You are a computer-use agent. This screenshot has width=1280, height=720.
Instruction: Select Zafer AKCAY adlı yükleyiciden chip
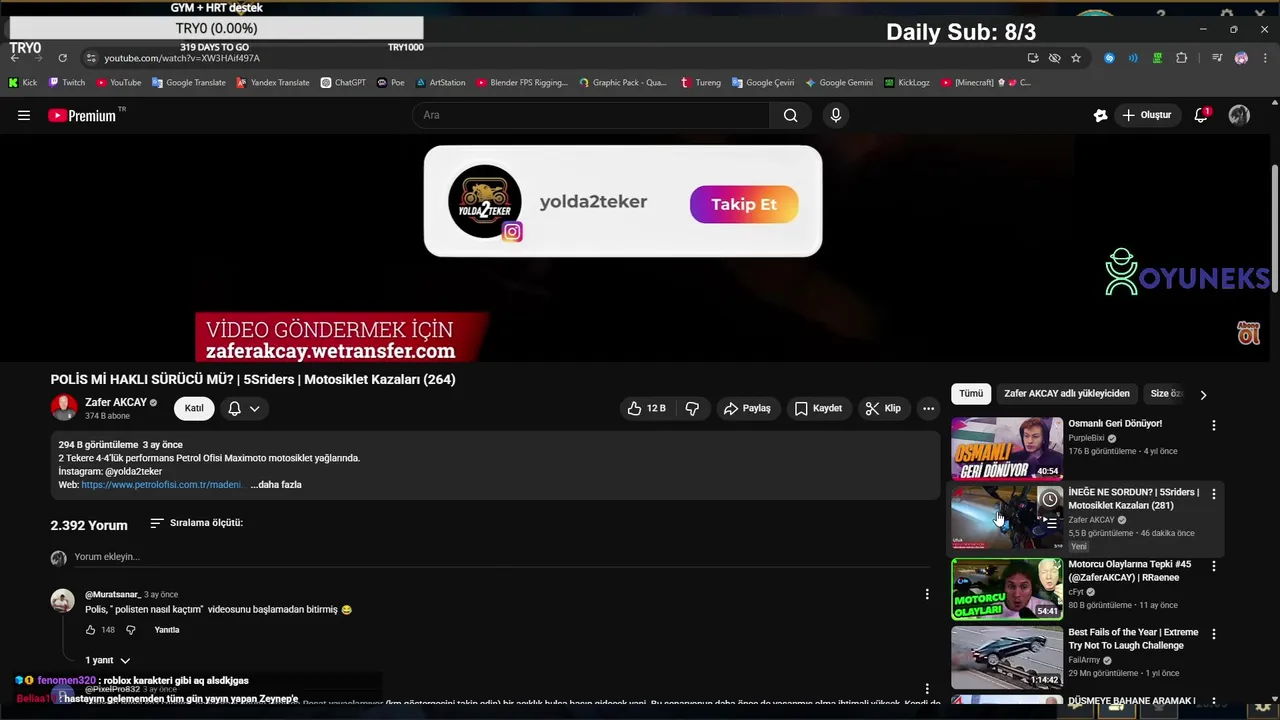point(1067,394)
